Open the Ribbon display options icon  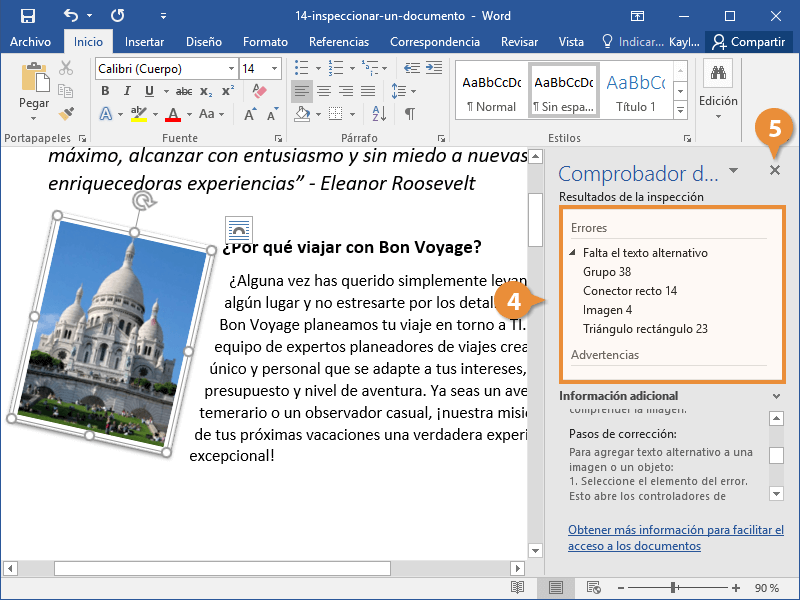(637, 16)
